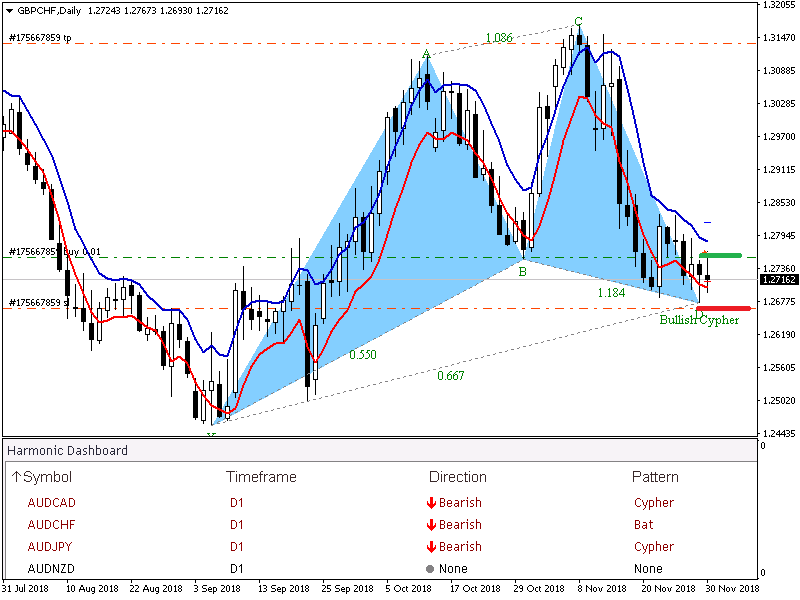Click the Bearish direction text for AUDJPY
Screen dimensions: 800x600
point(460,546)
